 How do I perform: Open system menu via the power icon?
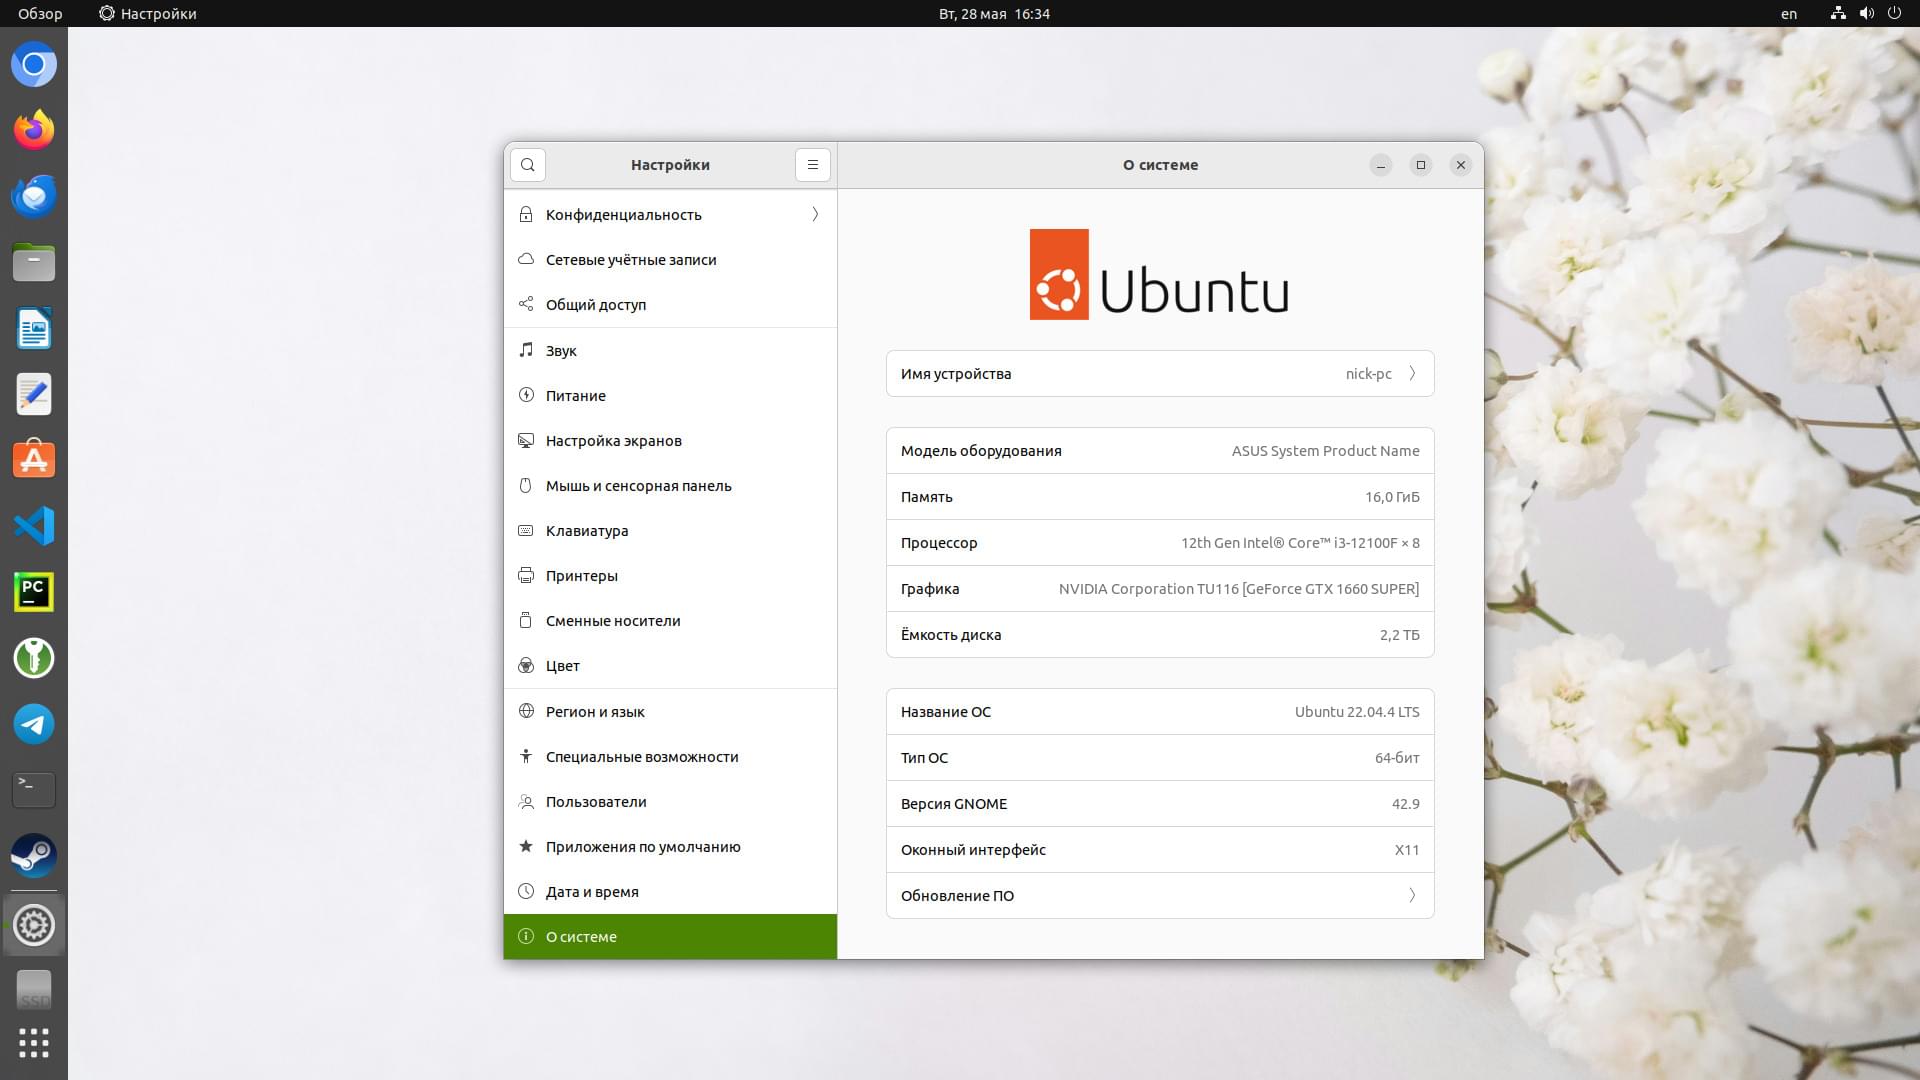click(1894, 14)
